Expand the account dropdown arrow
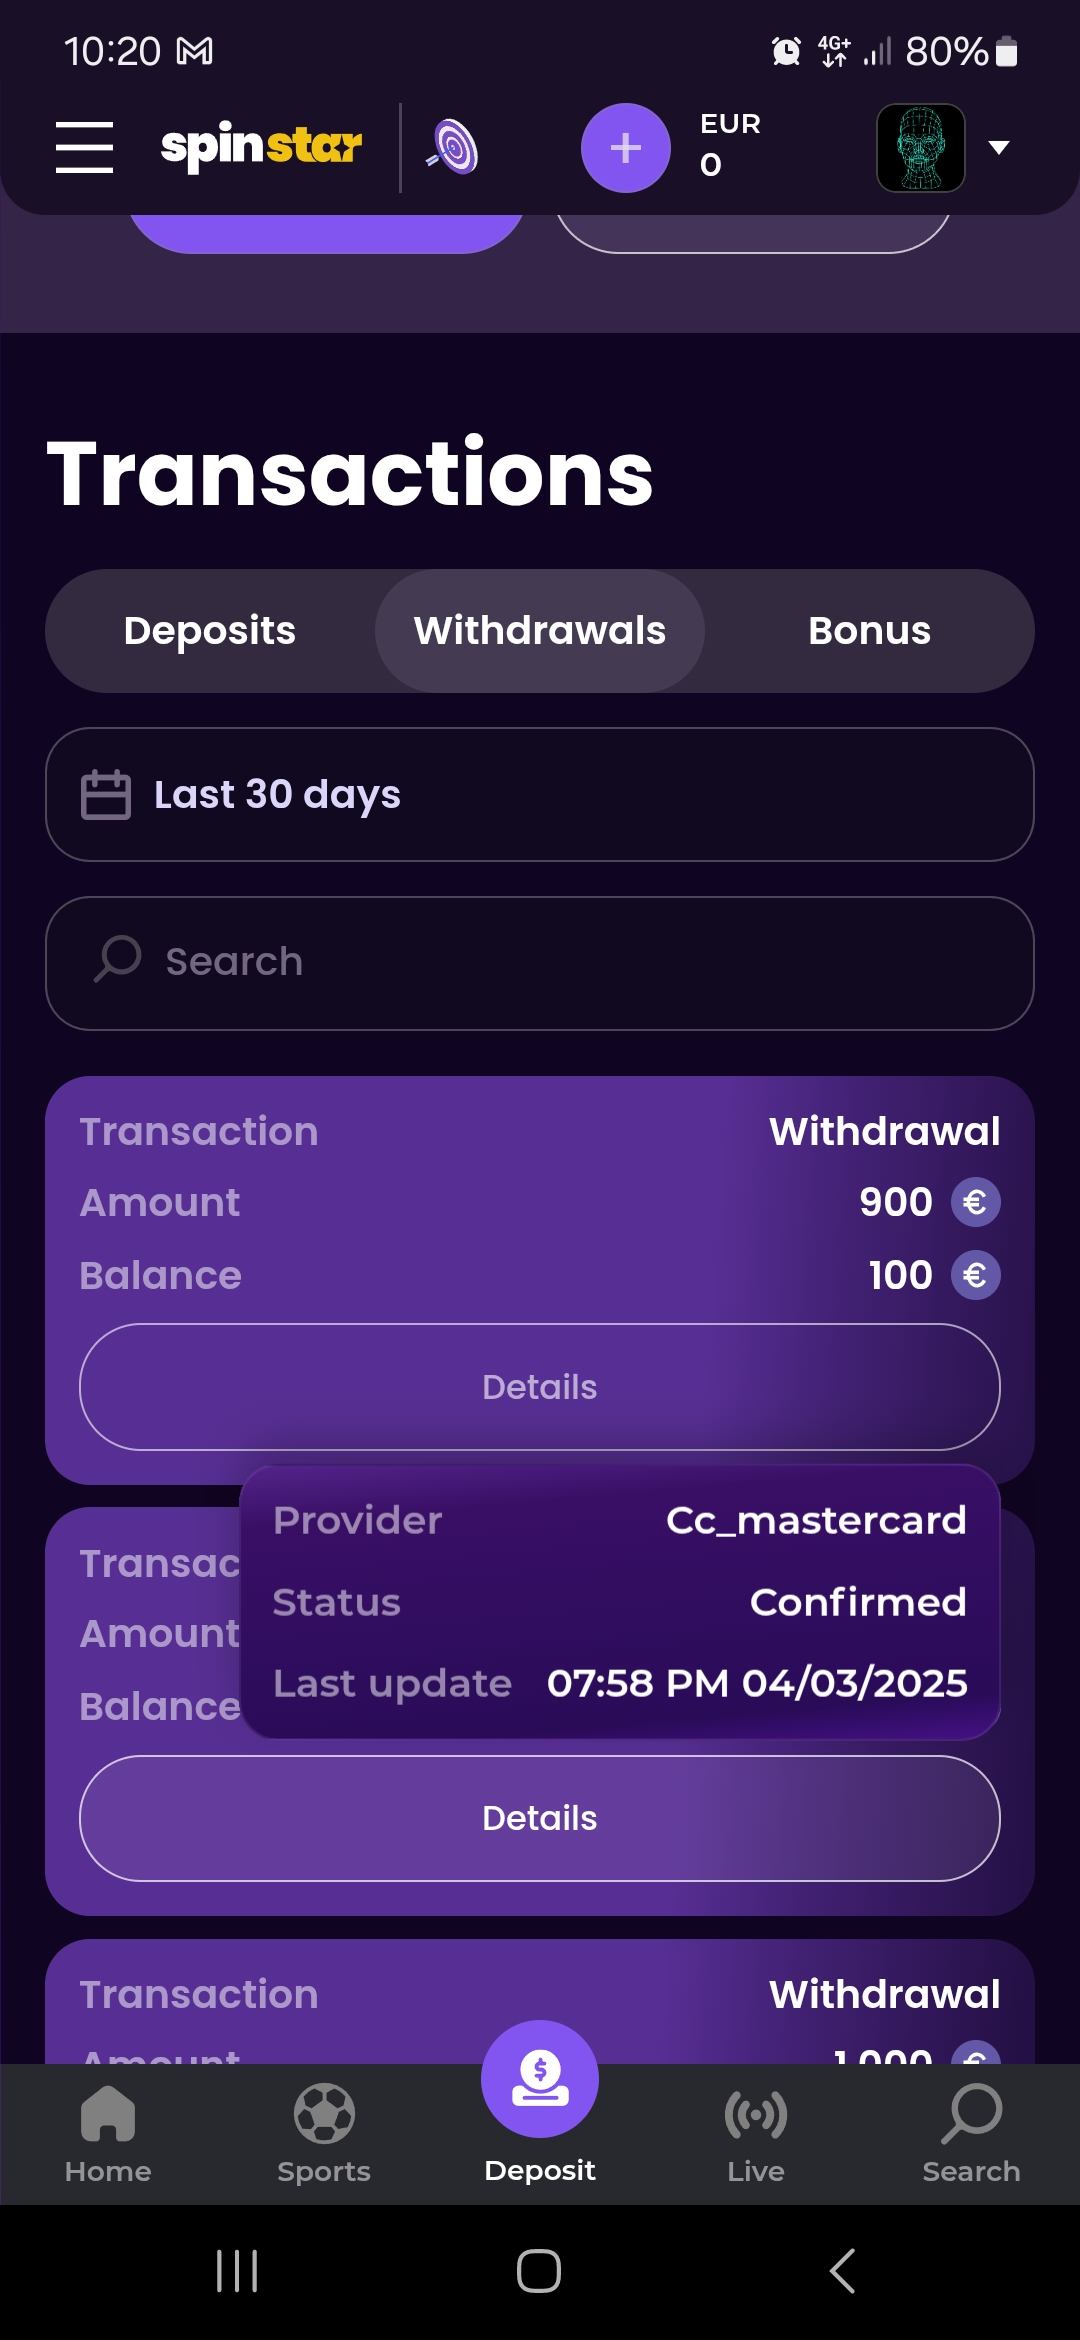Viewport: 1080px width, 2340px height. 998,148
